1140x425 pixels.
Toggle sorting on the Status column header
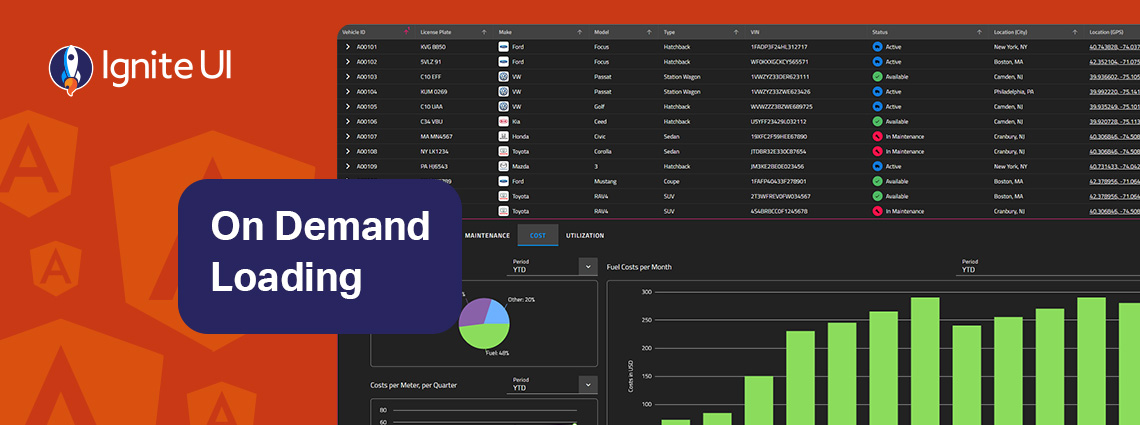(978, 32)
